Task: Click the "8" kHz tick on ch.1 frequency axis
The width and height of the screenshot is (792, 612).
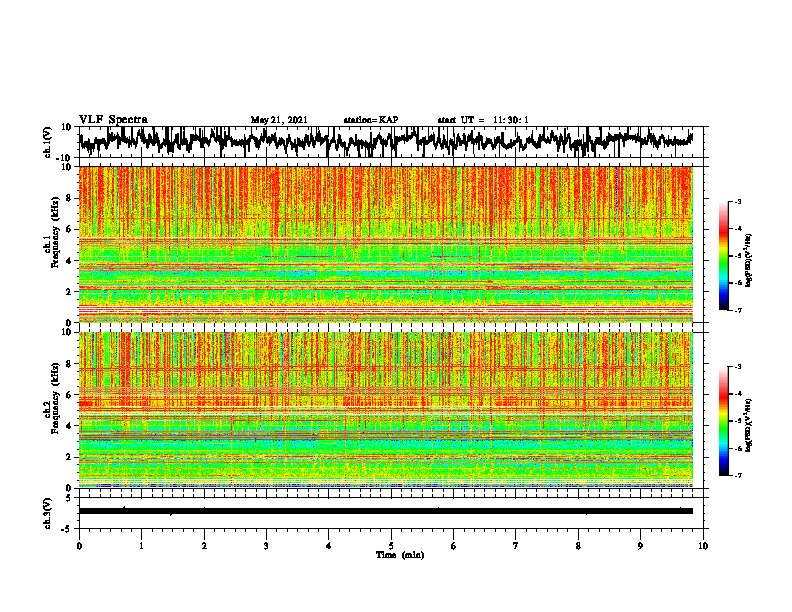Action: tap(69, 198)
